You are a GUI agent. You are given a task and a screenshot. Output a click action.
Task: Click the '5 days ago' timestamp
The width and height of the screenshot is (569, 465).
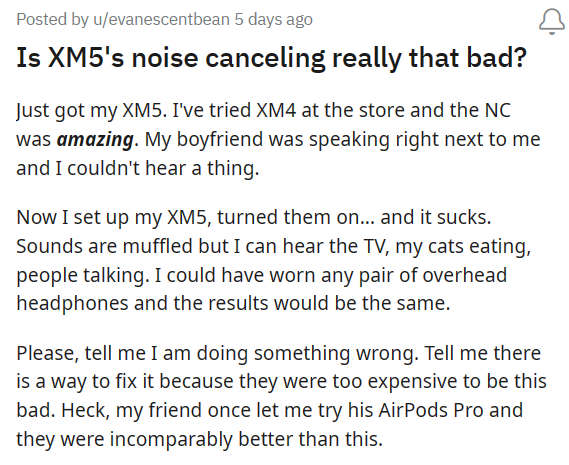[x=273, y=19]
